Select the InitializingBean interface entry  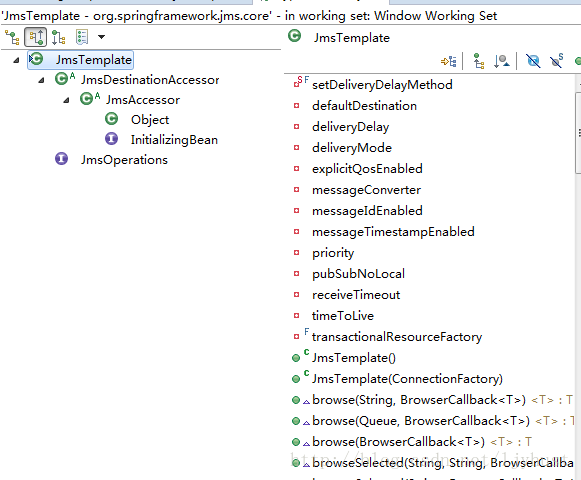coord(174,140)
